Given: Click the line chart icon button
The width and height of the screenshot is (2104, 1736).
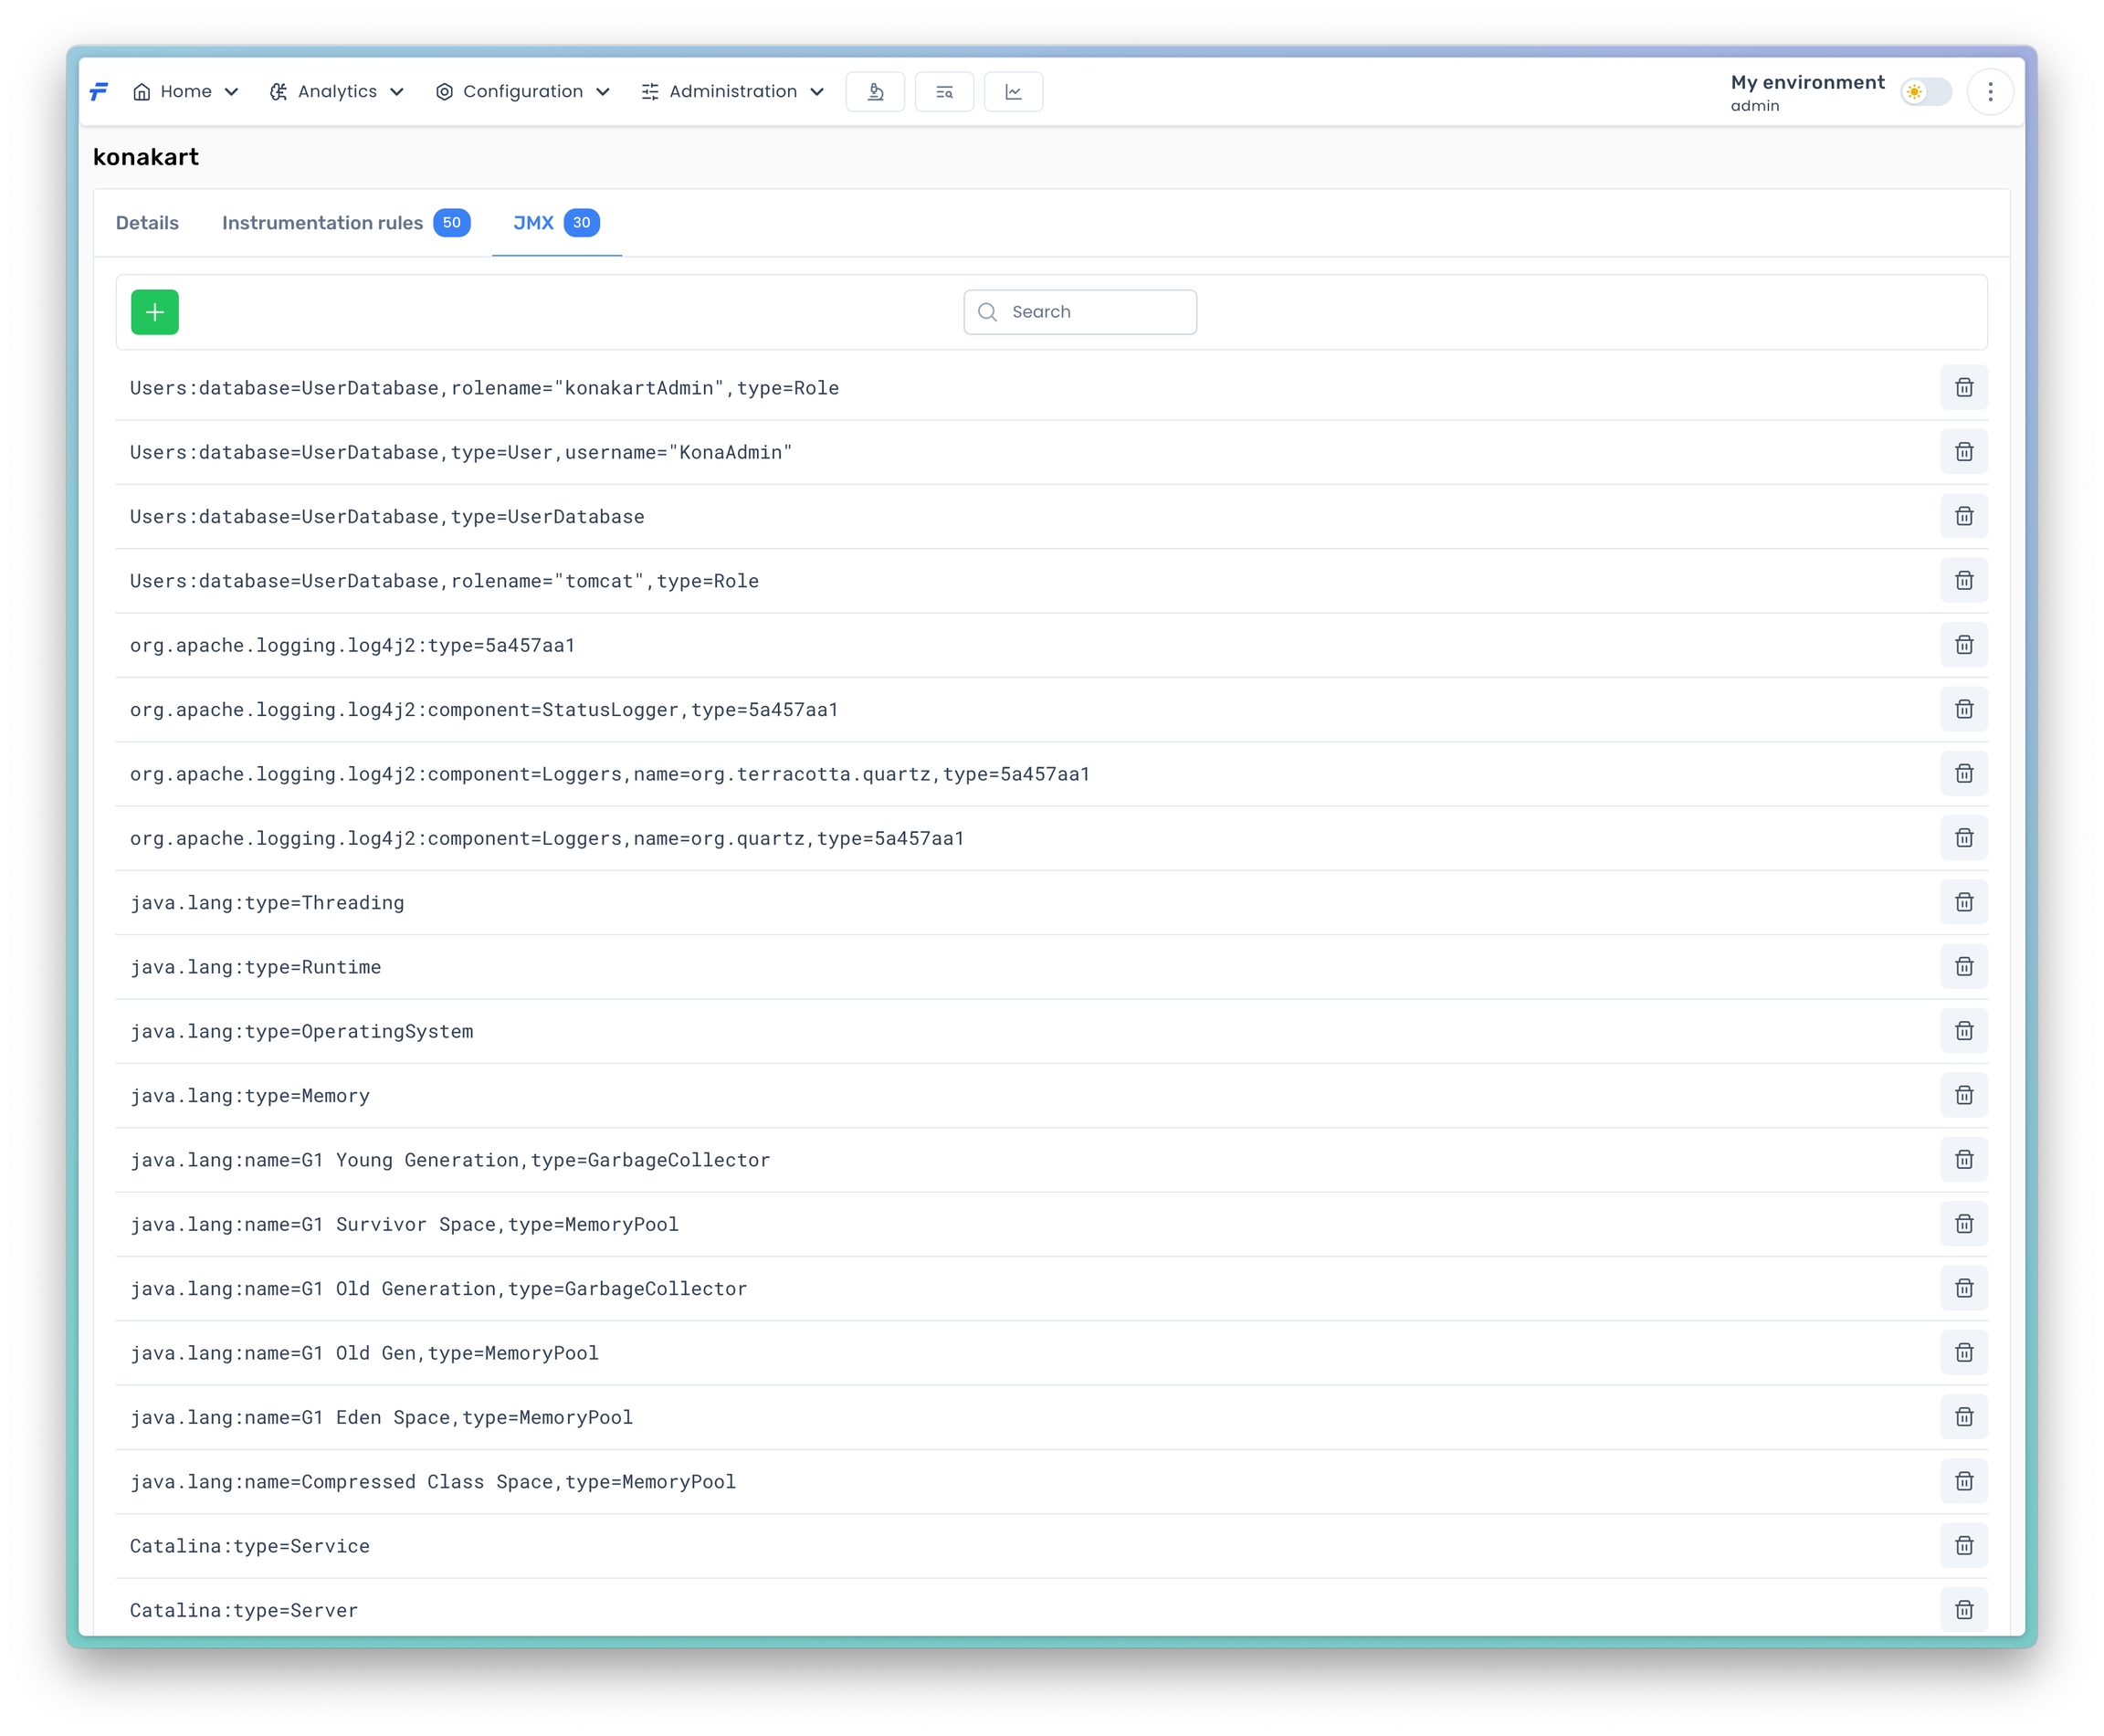Looking at the screenshot, I should [1013, 92].
